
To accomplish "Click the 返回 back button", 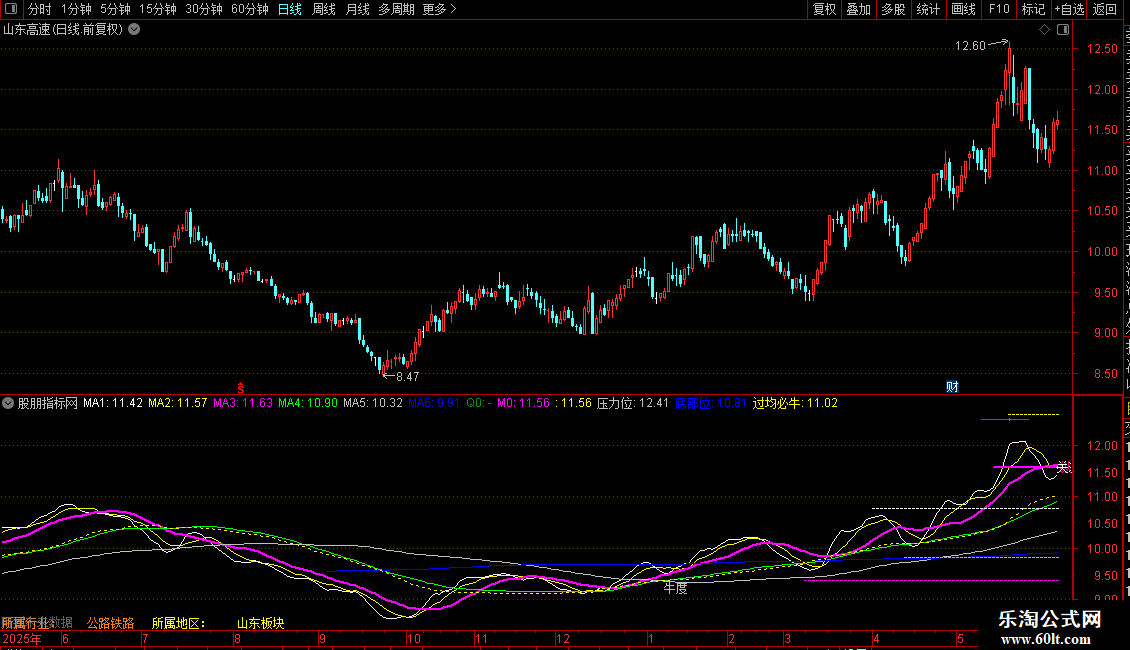I will pyautogui.click(x=1105, y=9).
